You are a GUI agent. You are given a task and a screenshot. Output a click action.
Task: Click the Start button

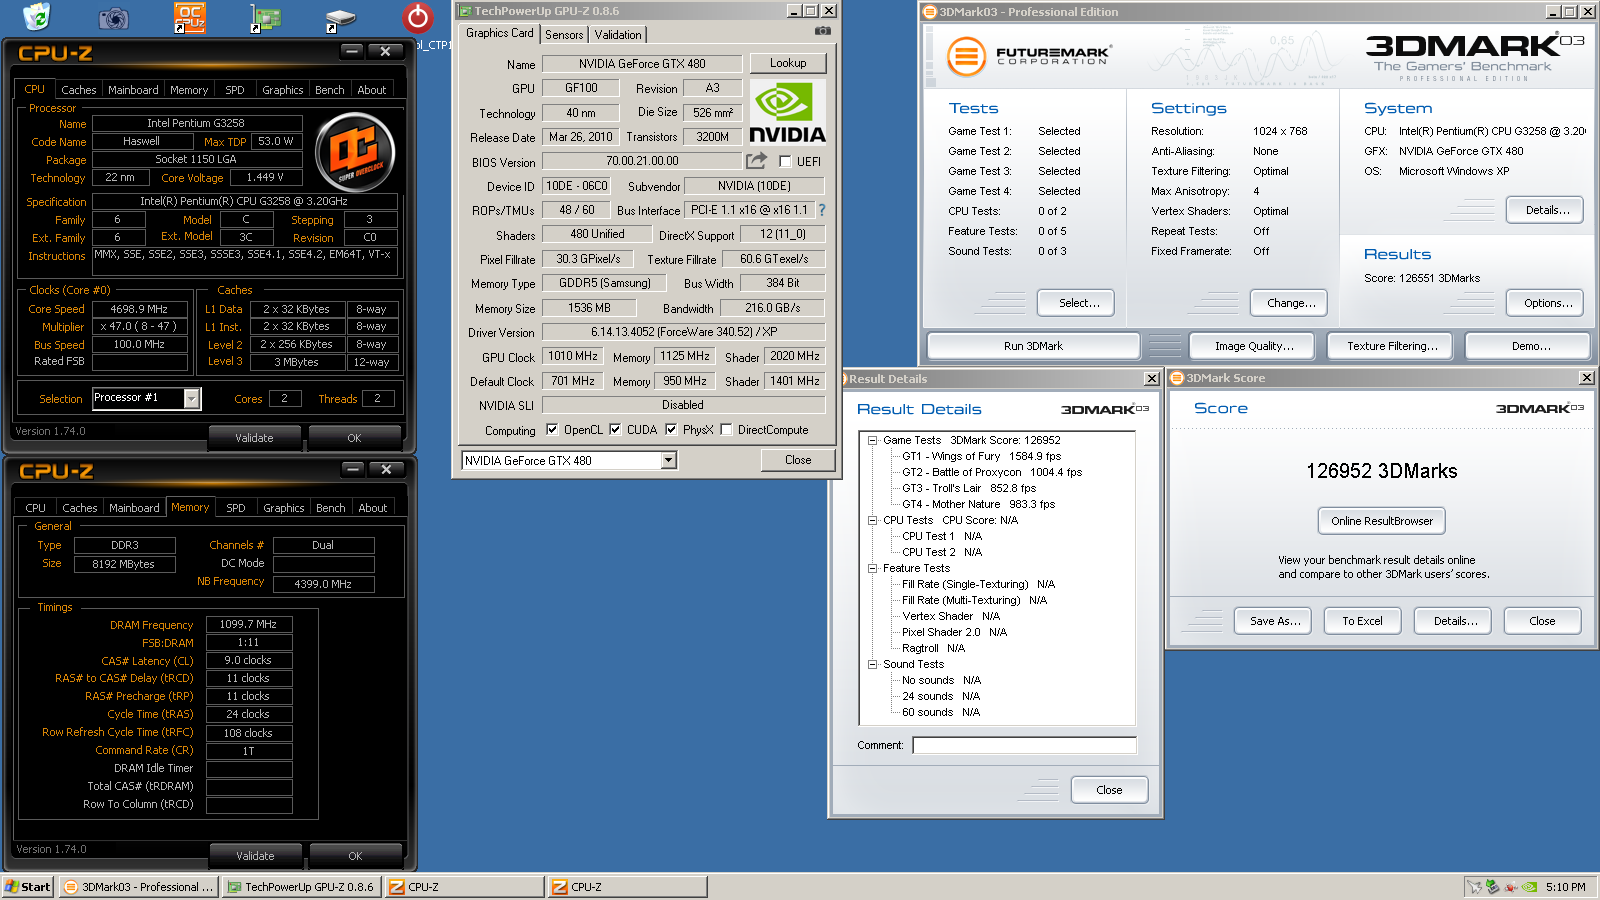pos(28,887)
